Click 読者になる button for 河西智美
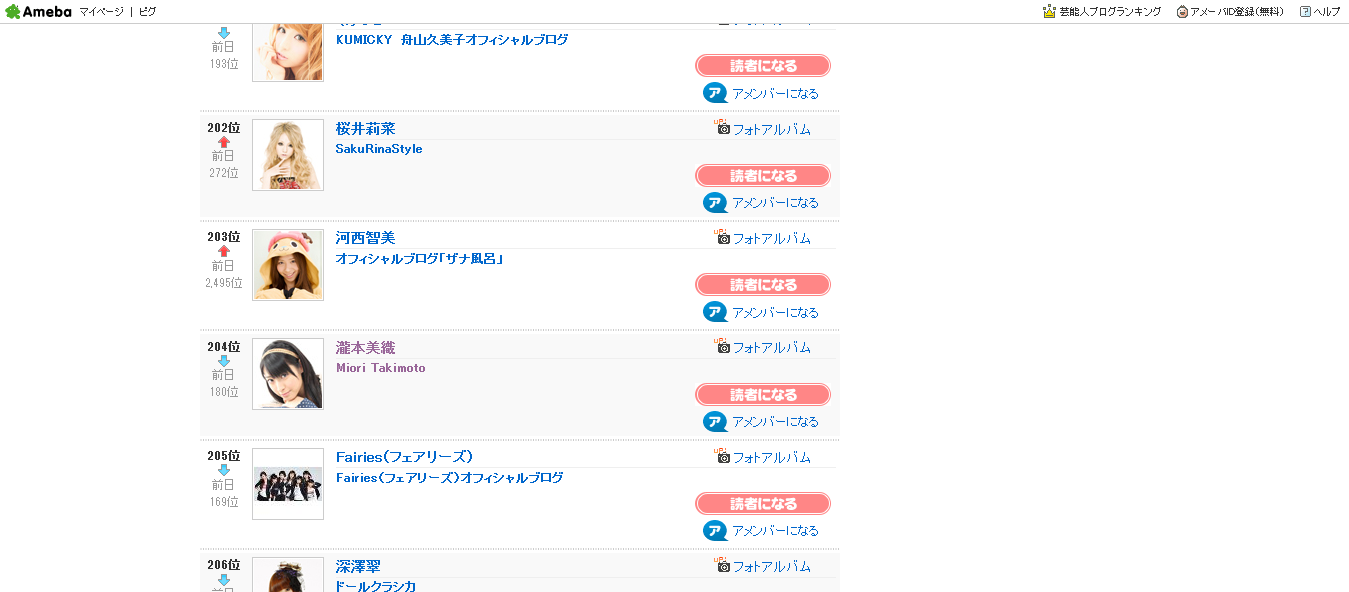Image resolution: width=1349 pixels, height=592 pixels. (763, 285)
